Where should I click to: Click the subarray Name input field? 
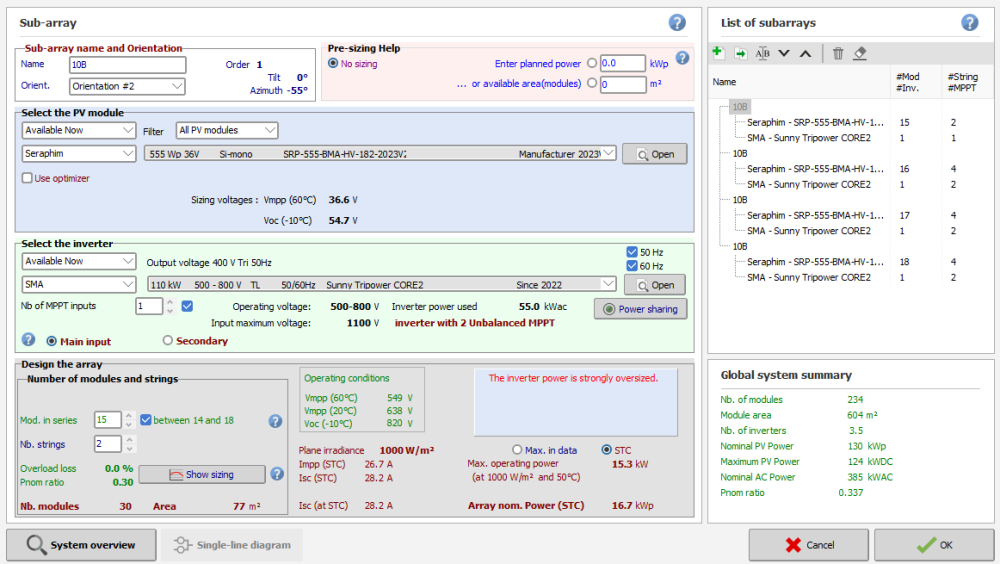(x=127, y=65)
